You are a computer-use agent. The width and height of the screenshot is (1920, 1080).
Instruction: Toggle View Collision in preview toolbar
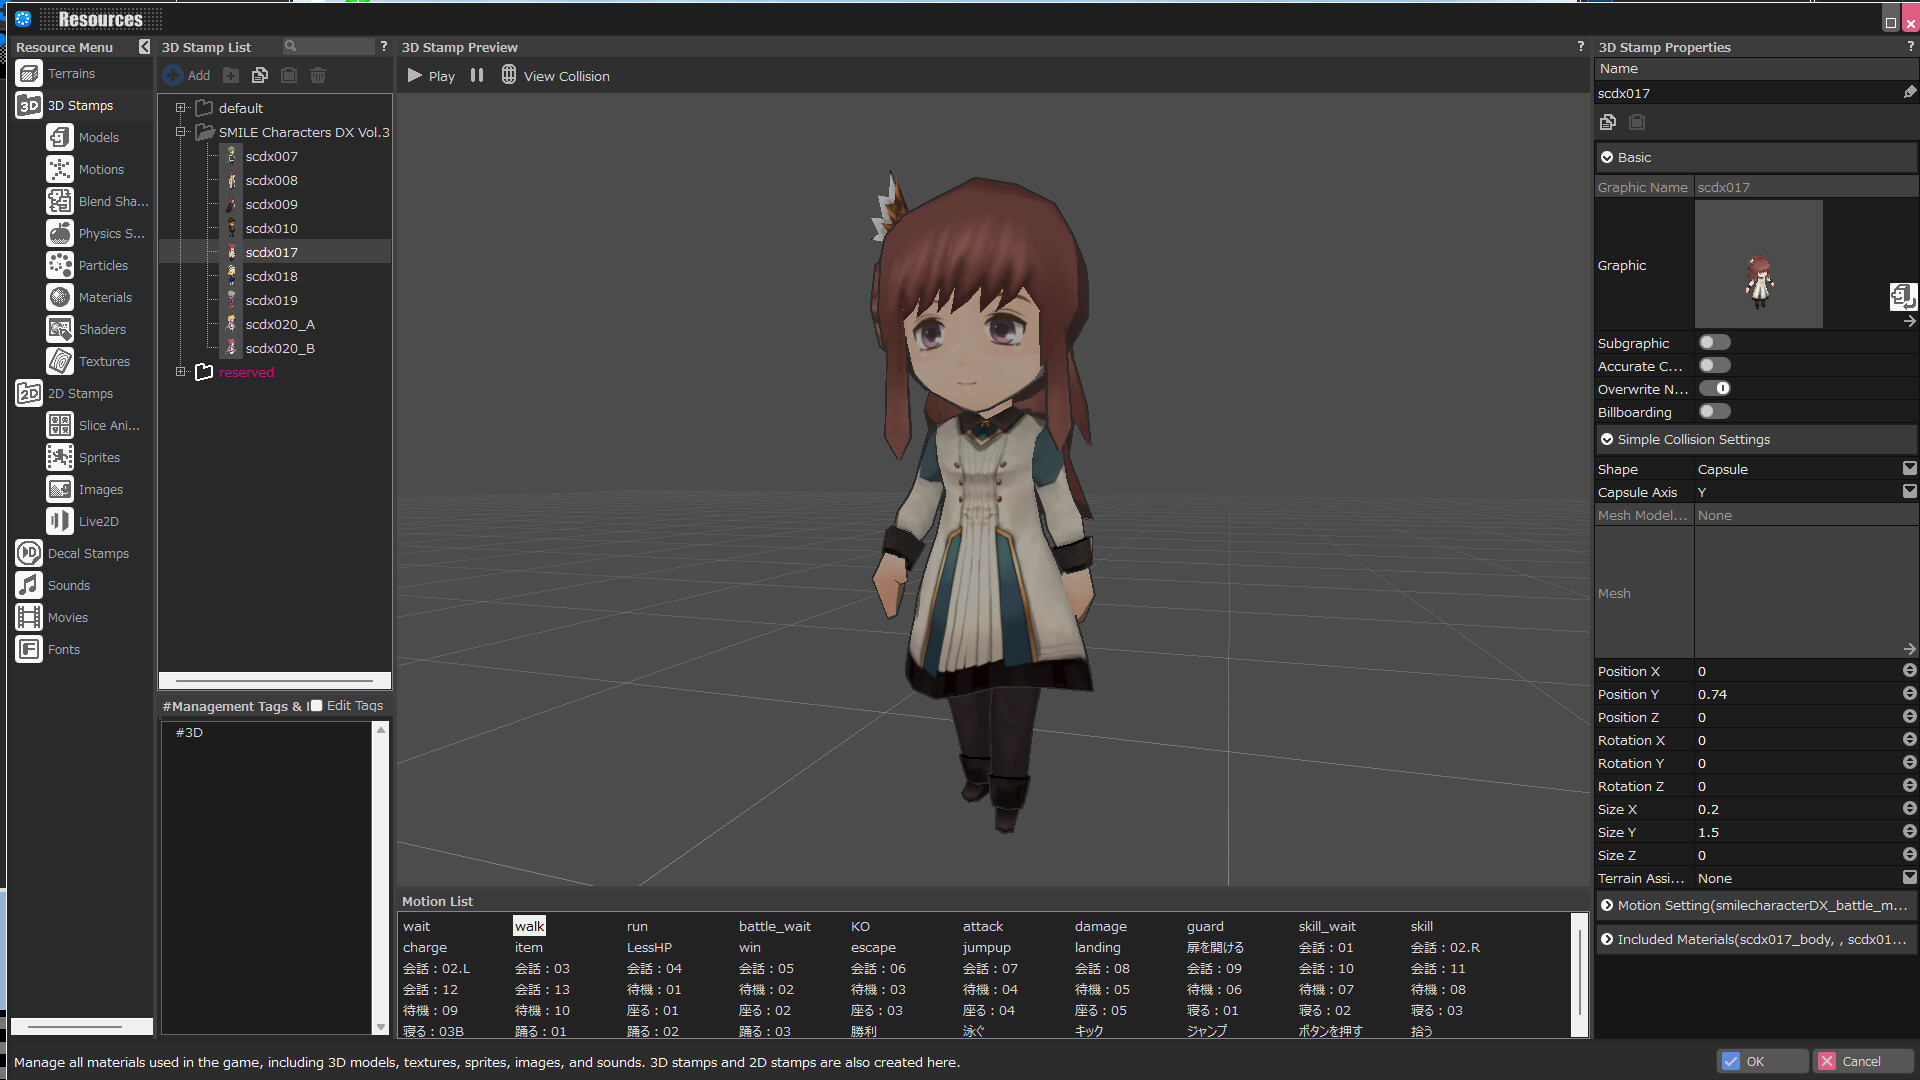coord(555,75)
